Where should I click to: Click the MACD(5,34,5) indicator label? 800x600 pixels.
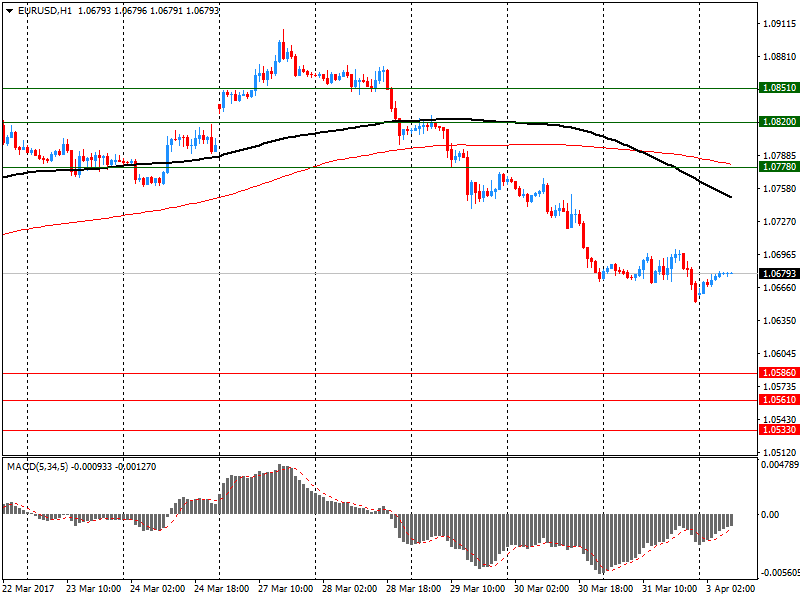point(37,467)
